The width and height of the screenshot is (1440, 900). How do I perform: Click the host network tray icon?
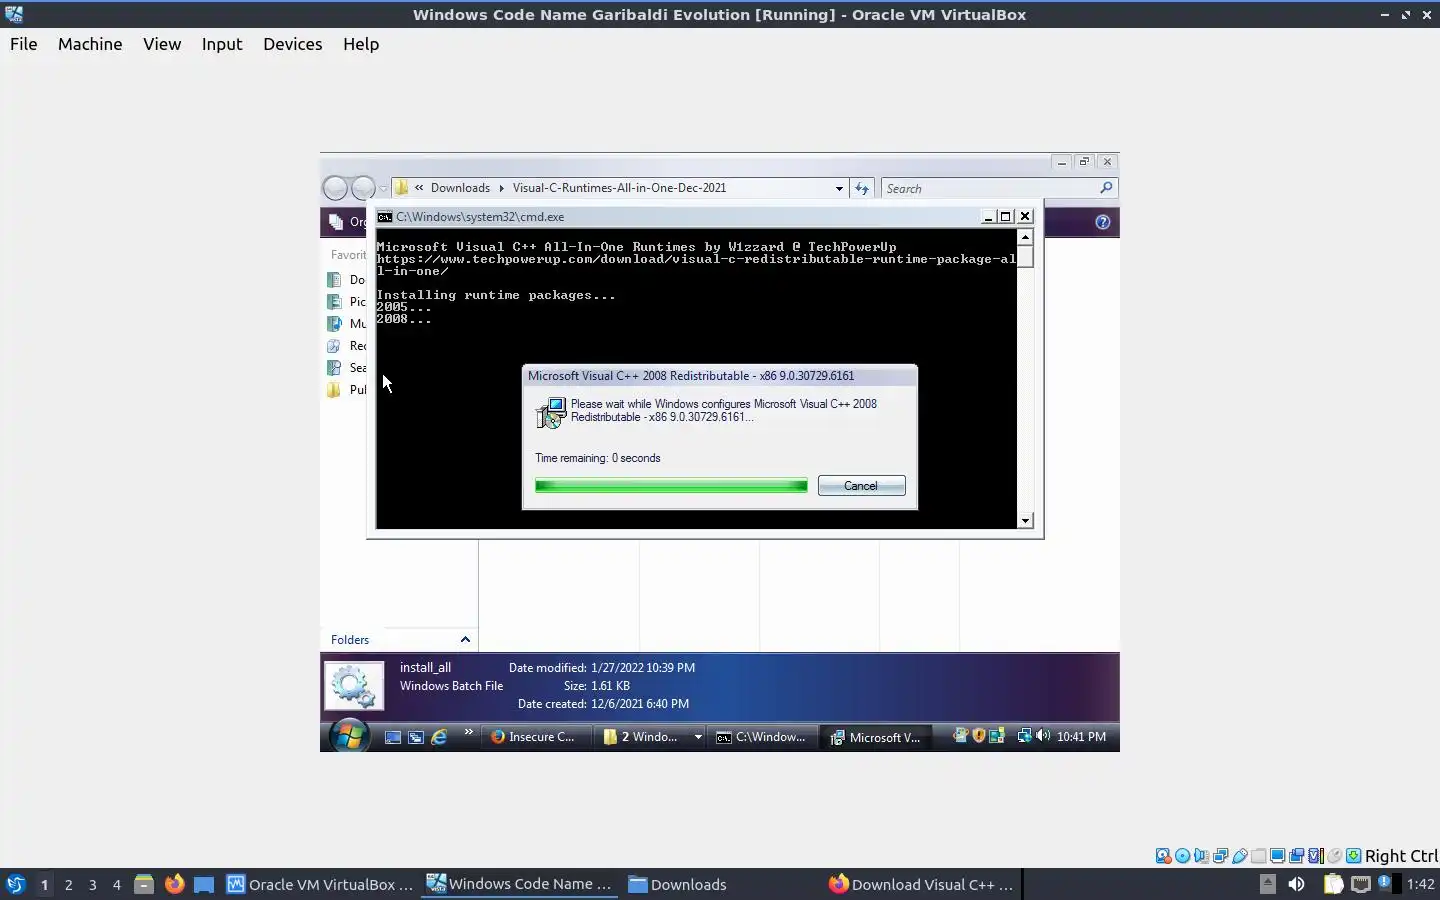click(1360, 884)
